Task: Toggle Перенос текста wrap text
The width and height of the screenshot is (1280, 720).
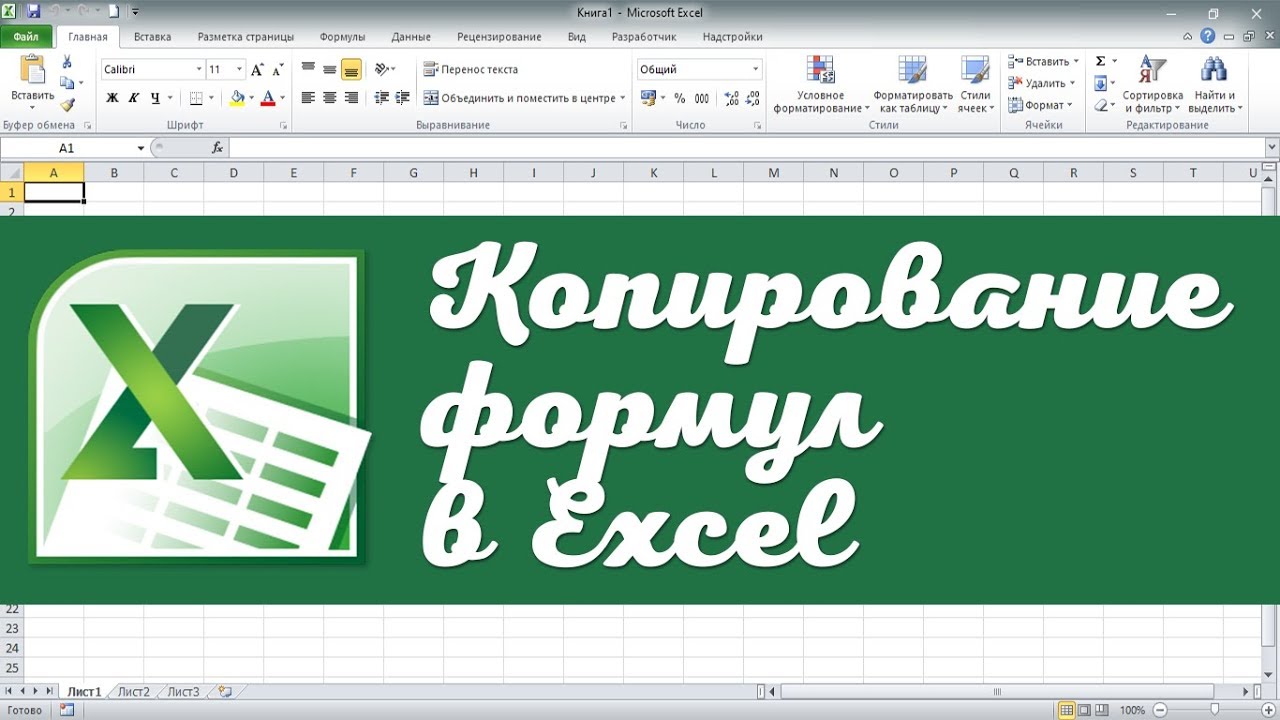Action: (471, 70)
